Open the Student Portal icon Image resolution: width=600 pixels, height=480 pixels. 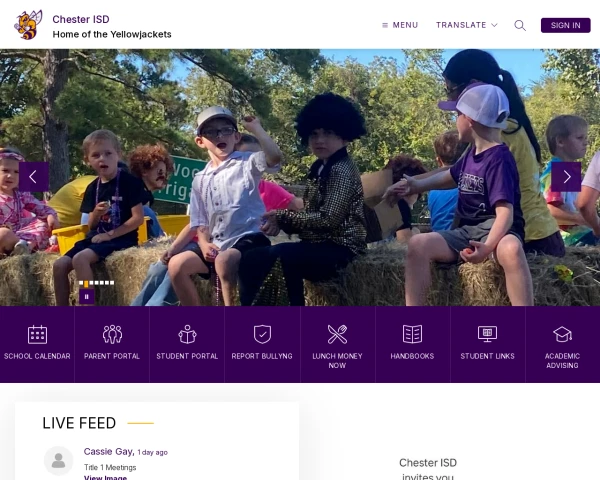click(x=187, y=334)
